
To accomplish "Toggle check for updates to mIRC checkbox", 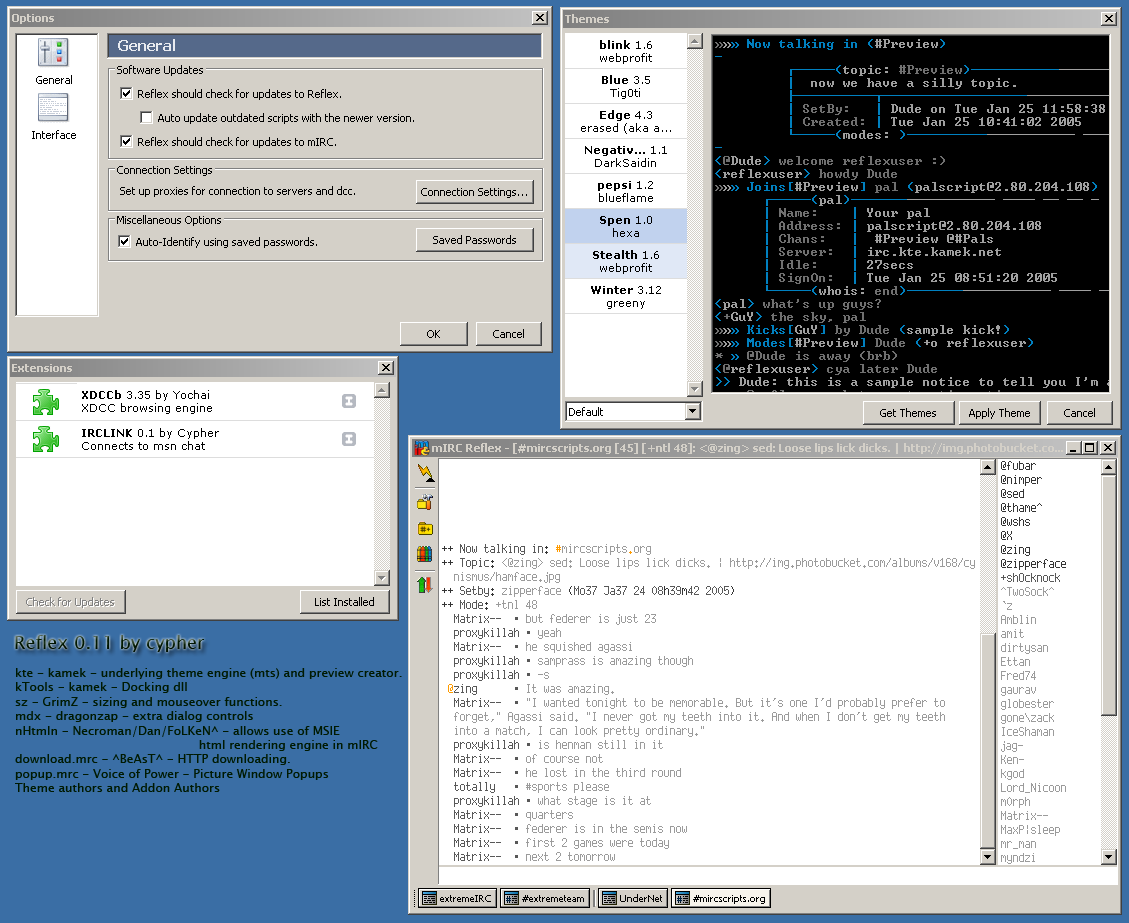I will 126,142.
